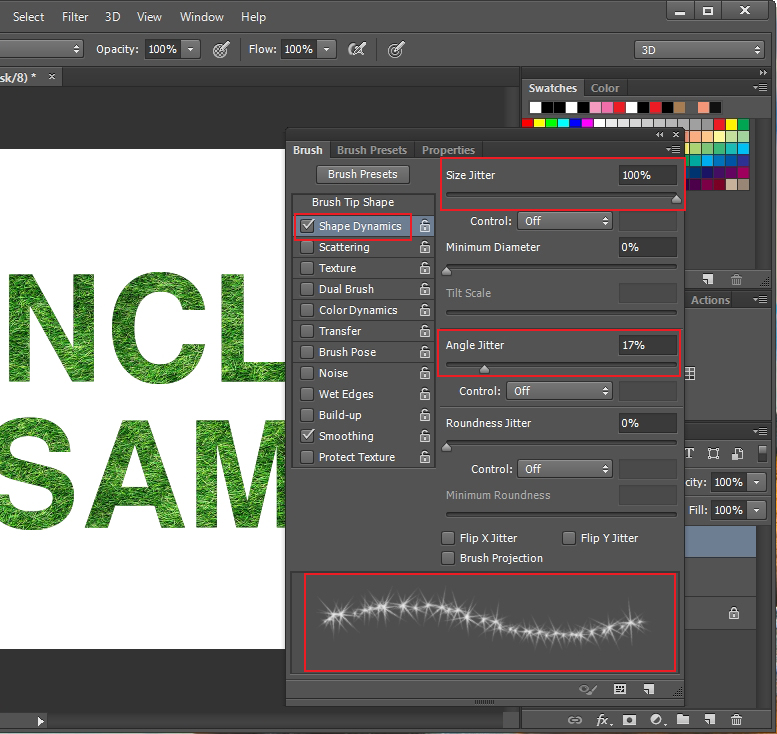Filter layers by type layers icon

689,453
